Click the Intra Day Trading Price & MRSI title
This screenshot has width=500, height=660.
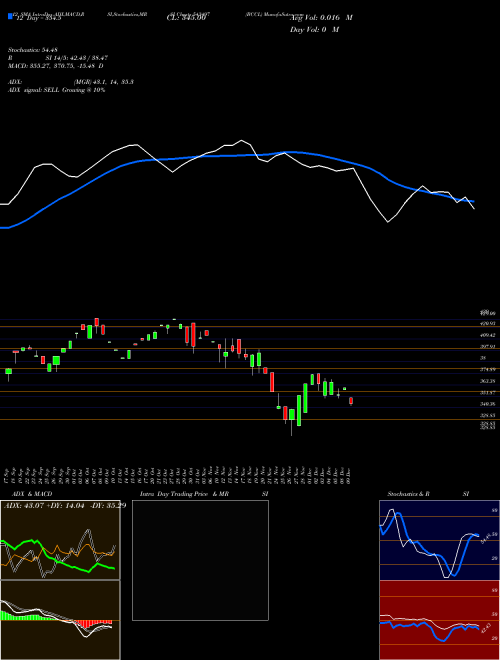pos(204,494)
